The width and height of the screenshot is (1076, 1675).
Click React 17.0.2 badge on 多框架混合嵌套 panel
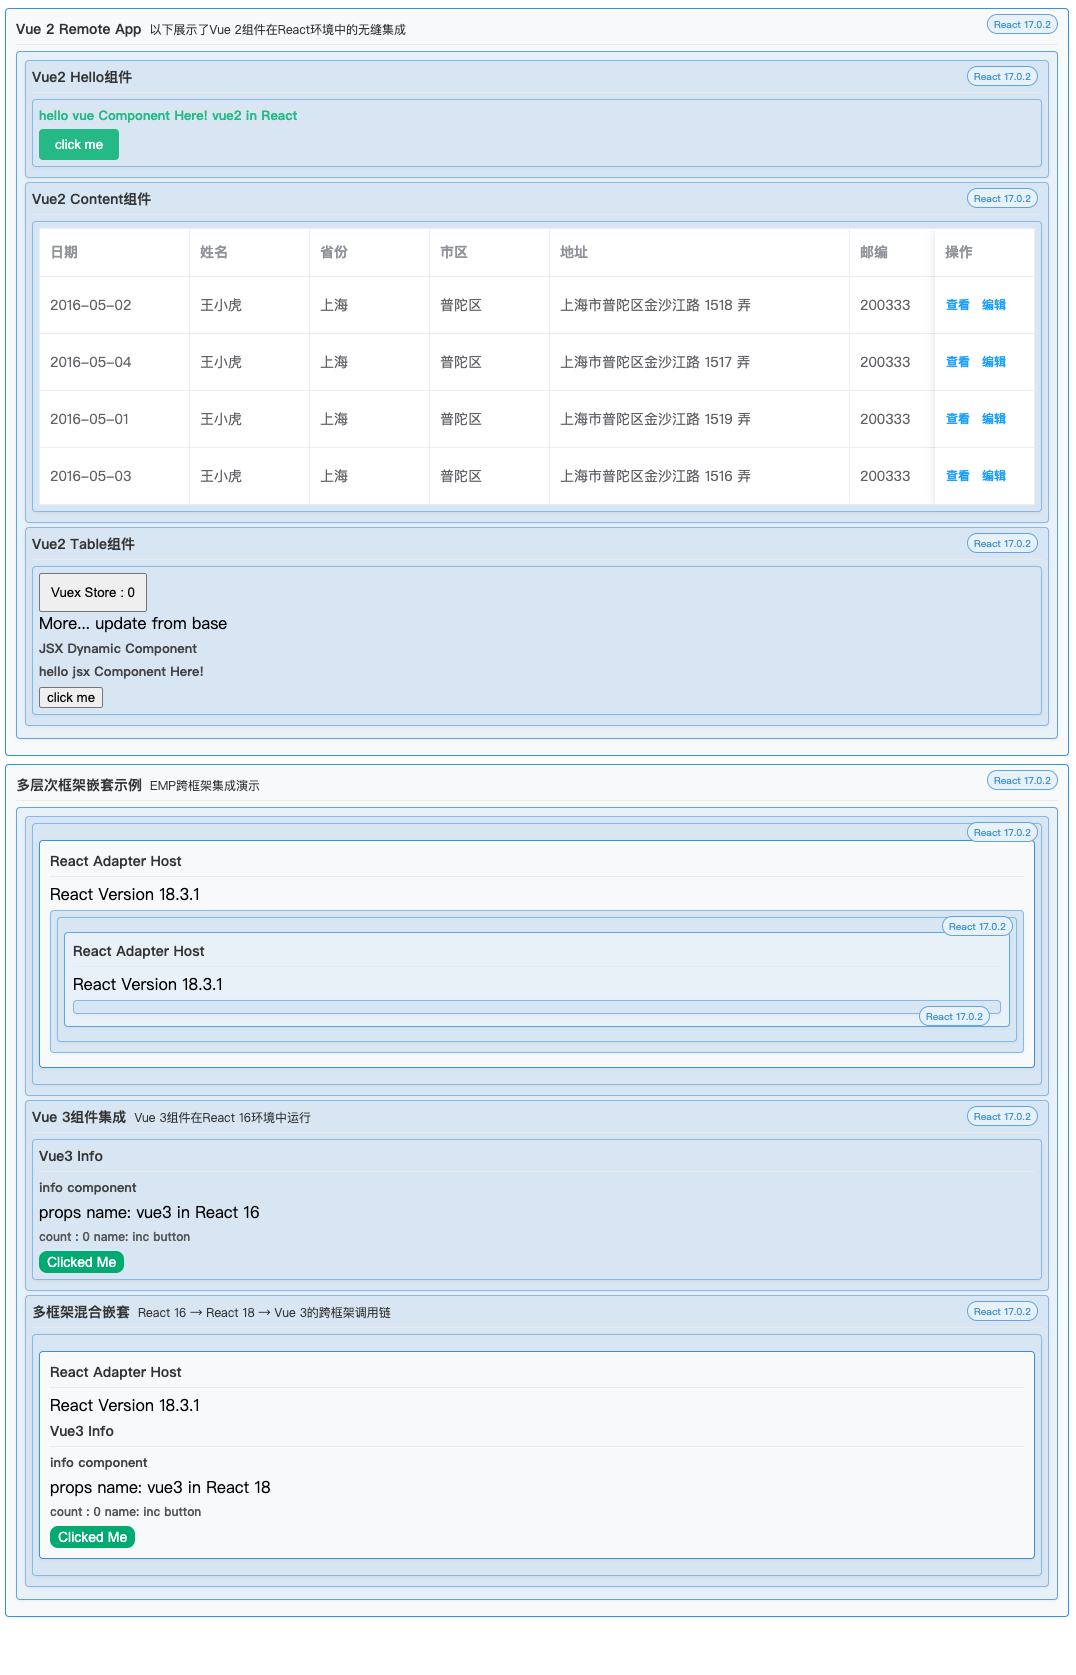pyautogui.click(x=1002, y=1312)
